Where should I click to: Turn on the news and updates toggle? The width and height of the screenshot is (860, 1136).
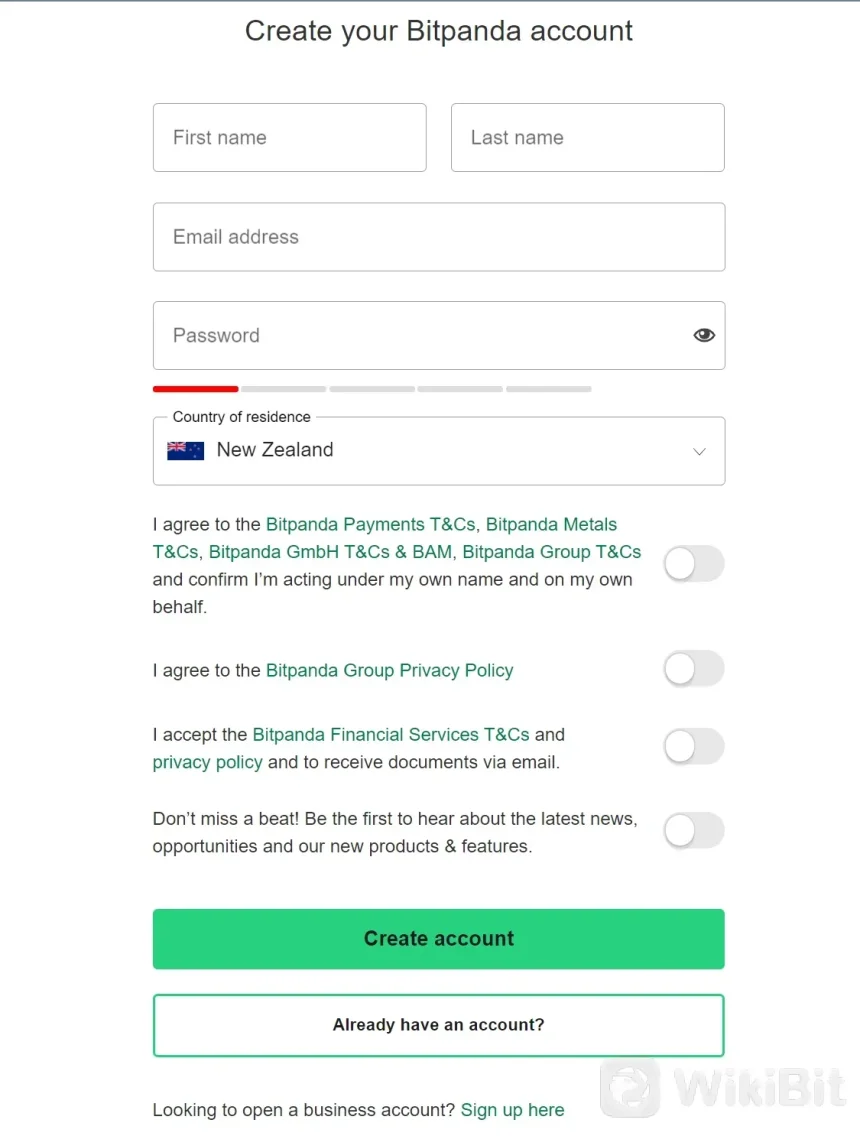tap(693, 831)
